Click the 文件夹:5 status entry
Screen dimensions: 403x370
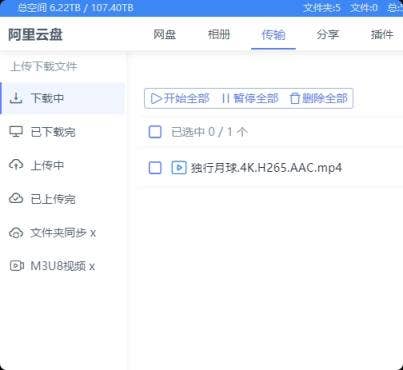click(x=322, y=8)
